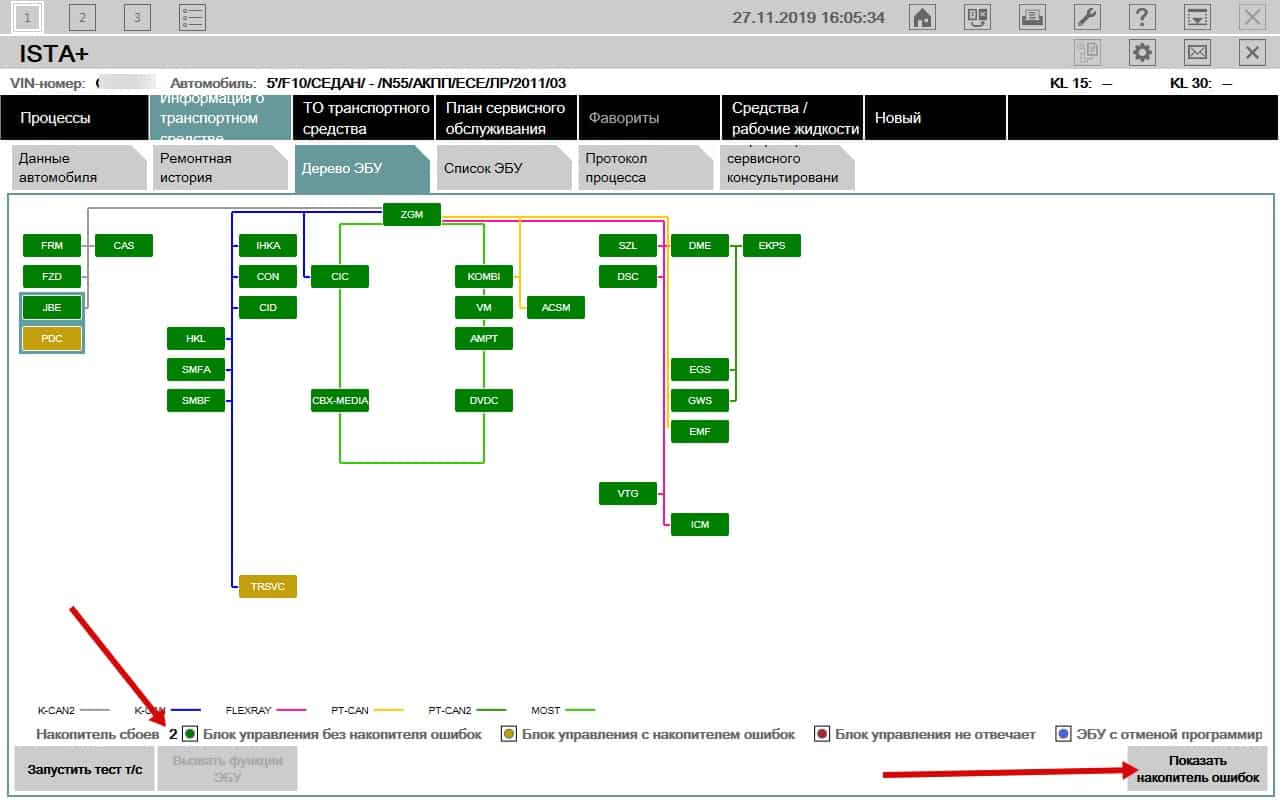Select the yellow PDC control unit
1280x800 pixels.
(x=52, y=338)
